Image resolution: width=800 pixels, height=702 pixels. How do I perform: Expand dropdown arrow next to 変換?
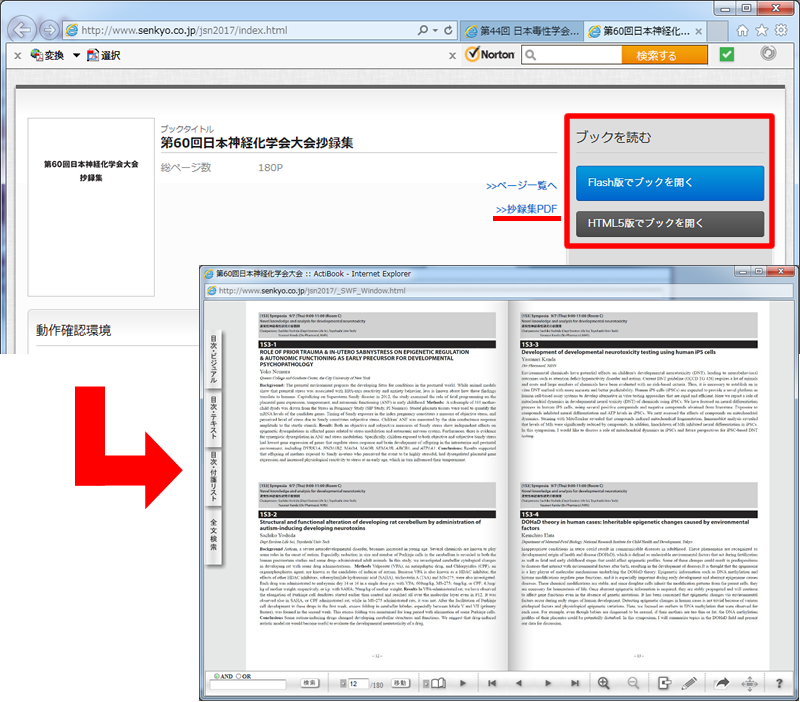[76, 55]
